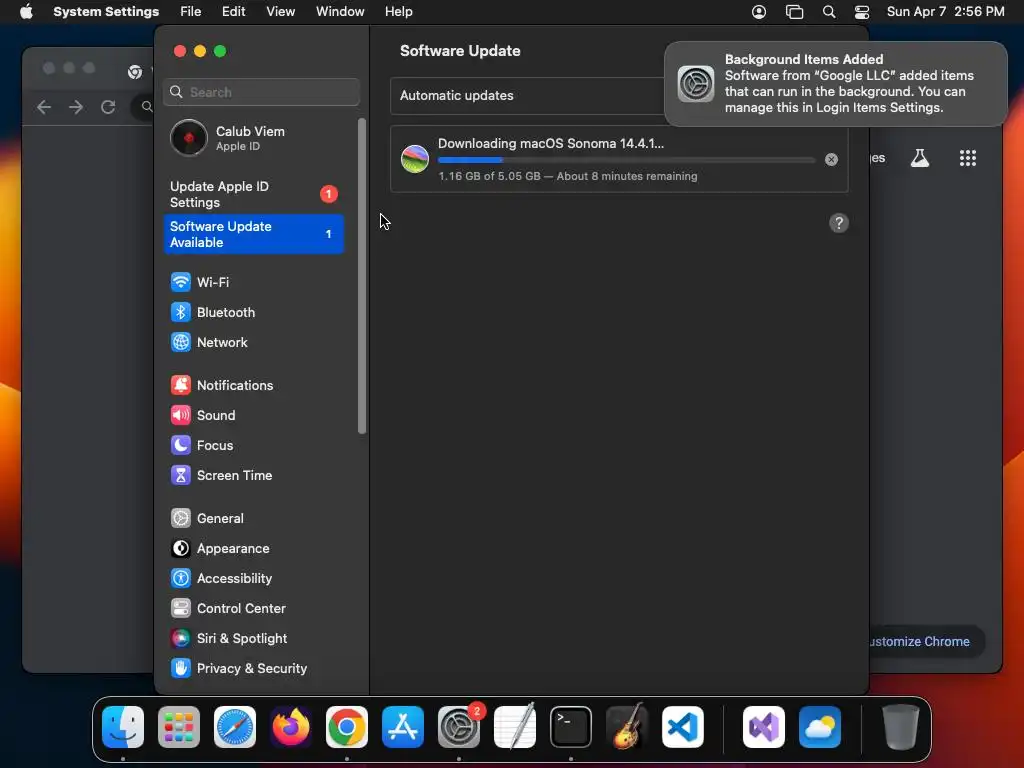
Task: Select Appearance in the sidebar
Action: (253, 549)
